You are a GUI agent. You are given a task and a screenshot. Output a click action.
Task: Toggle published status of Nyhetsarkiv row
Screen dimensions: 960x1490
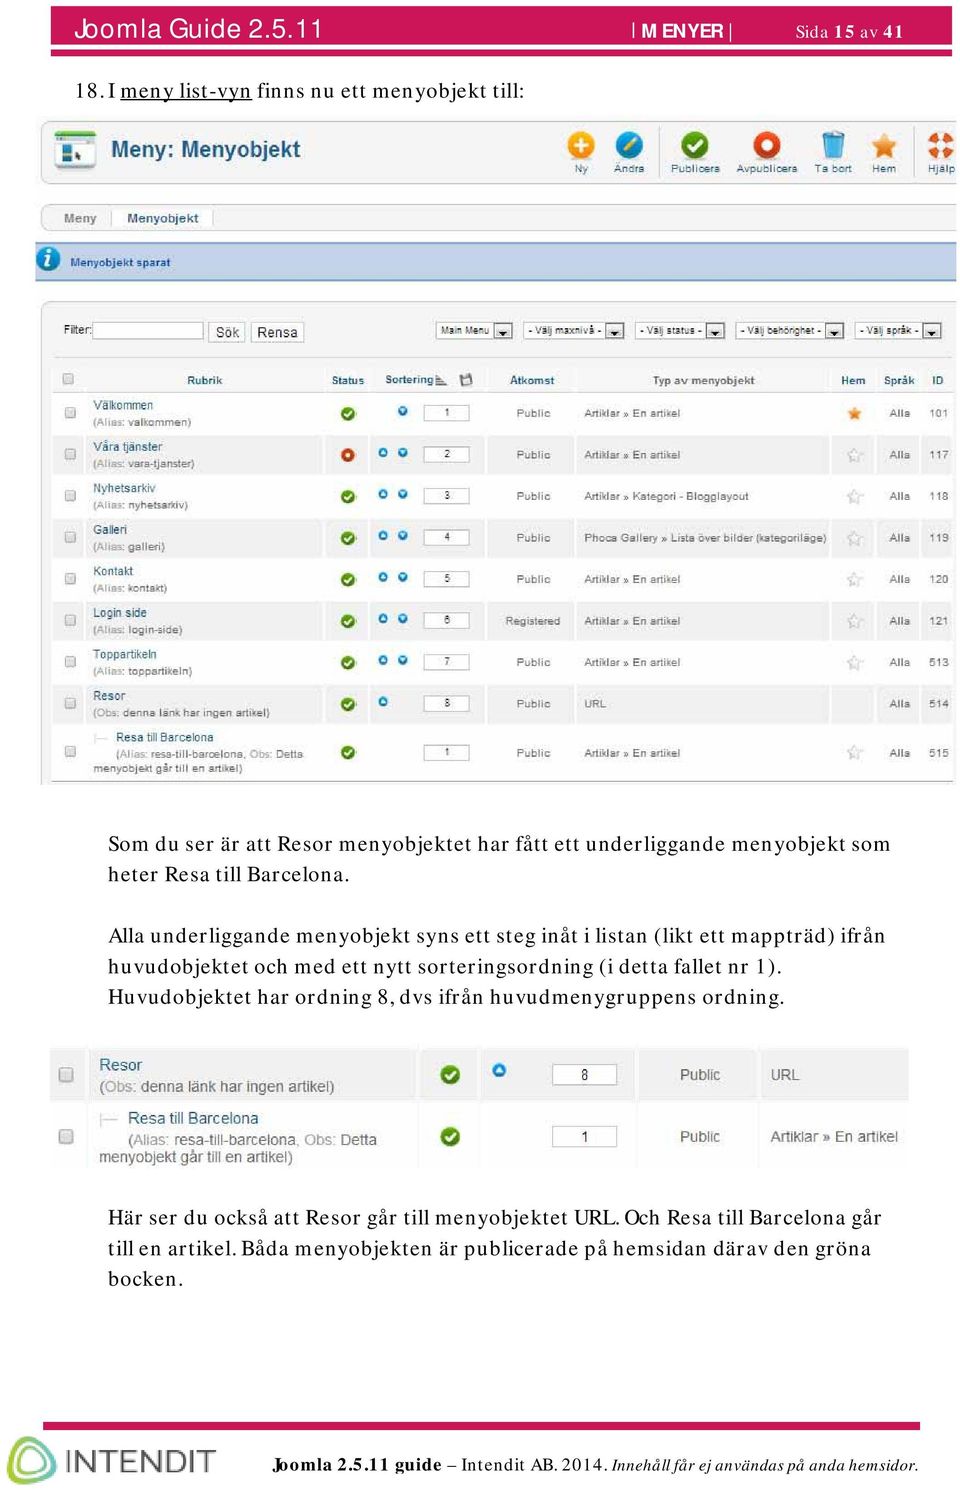(x=348, y=496)
